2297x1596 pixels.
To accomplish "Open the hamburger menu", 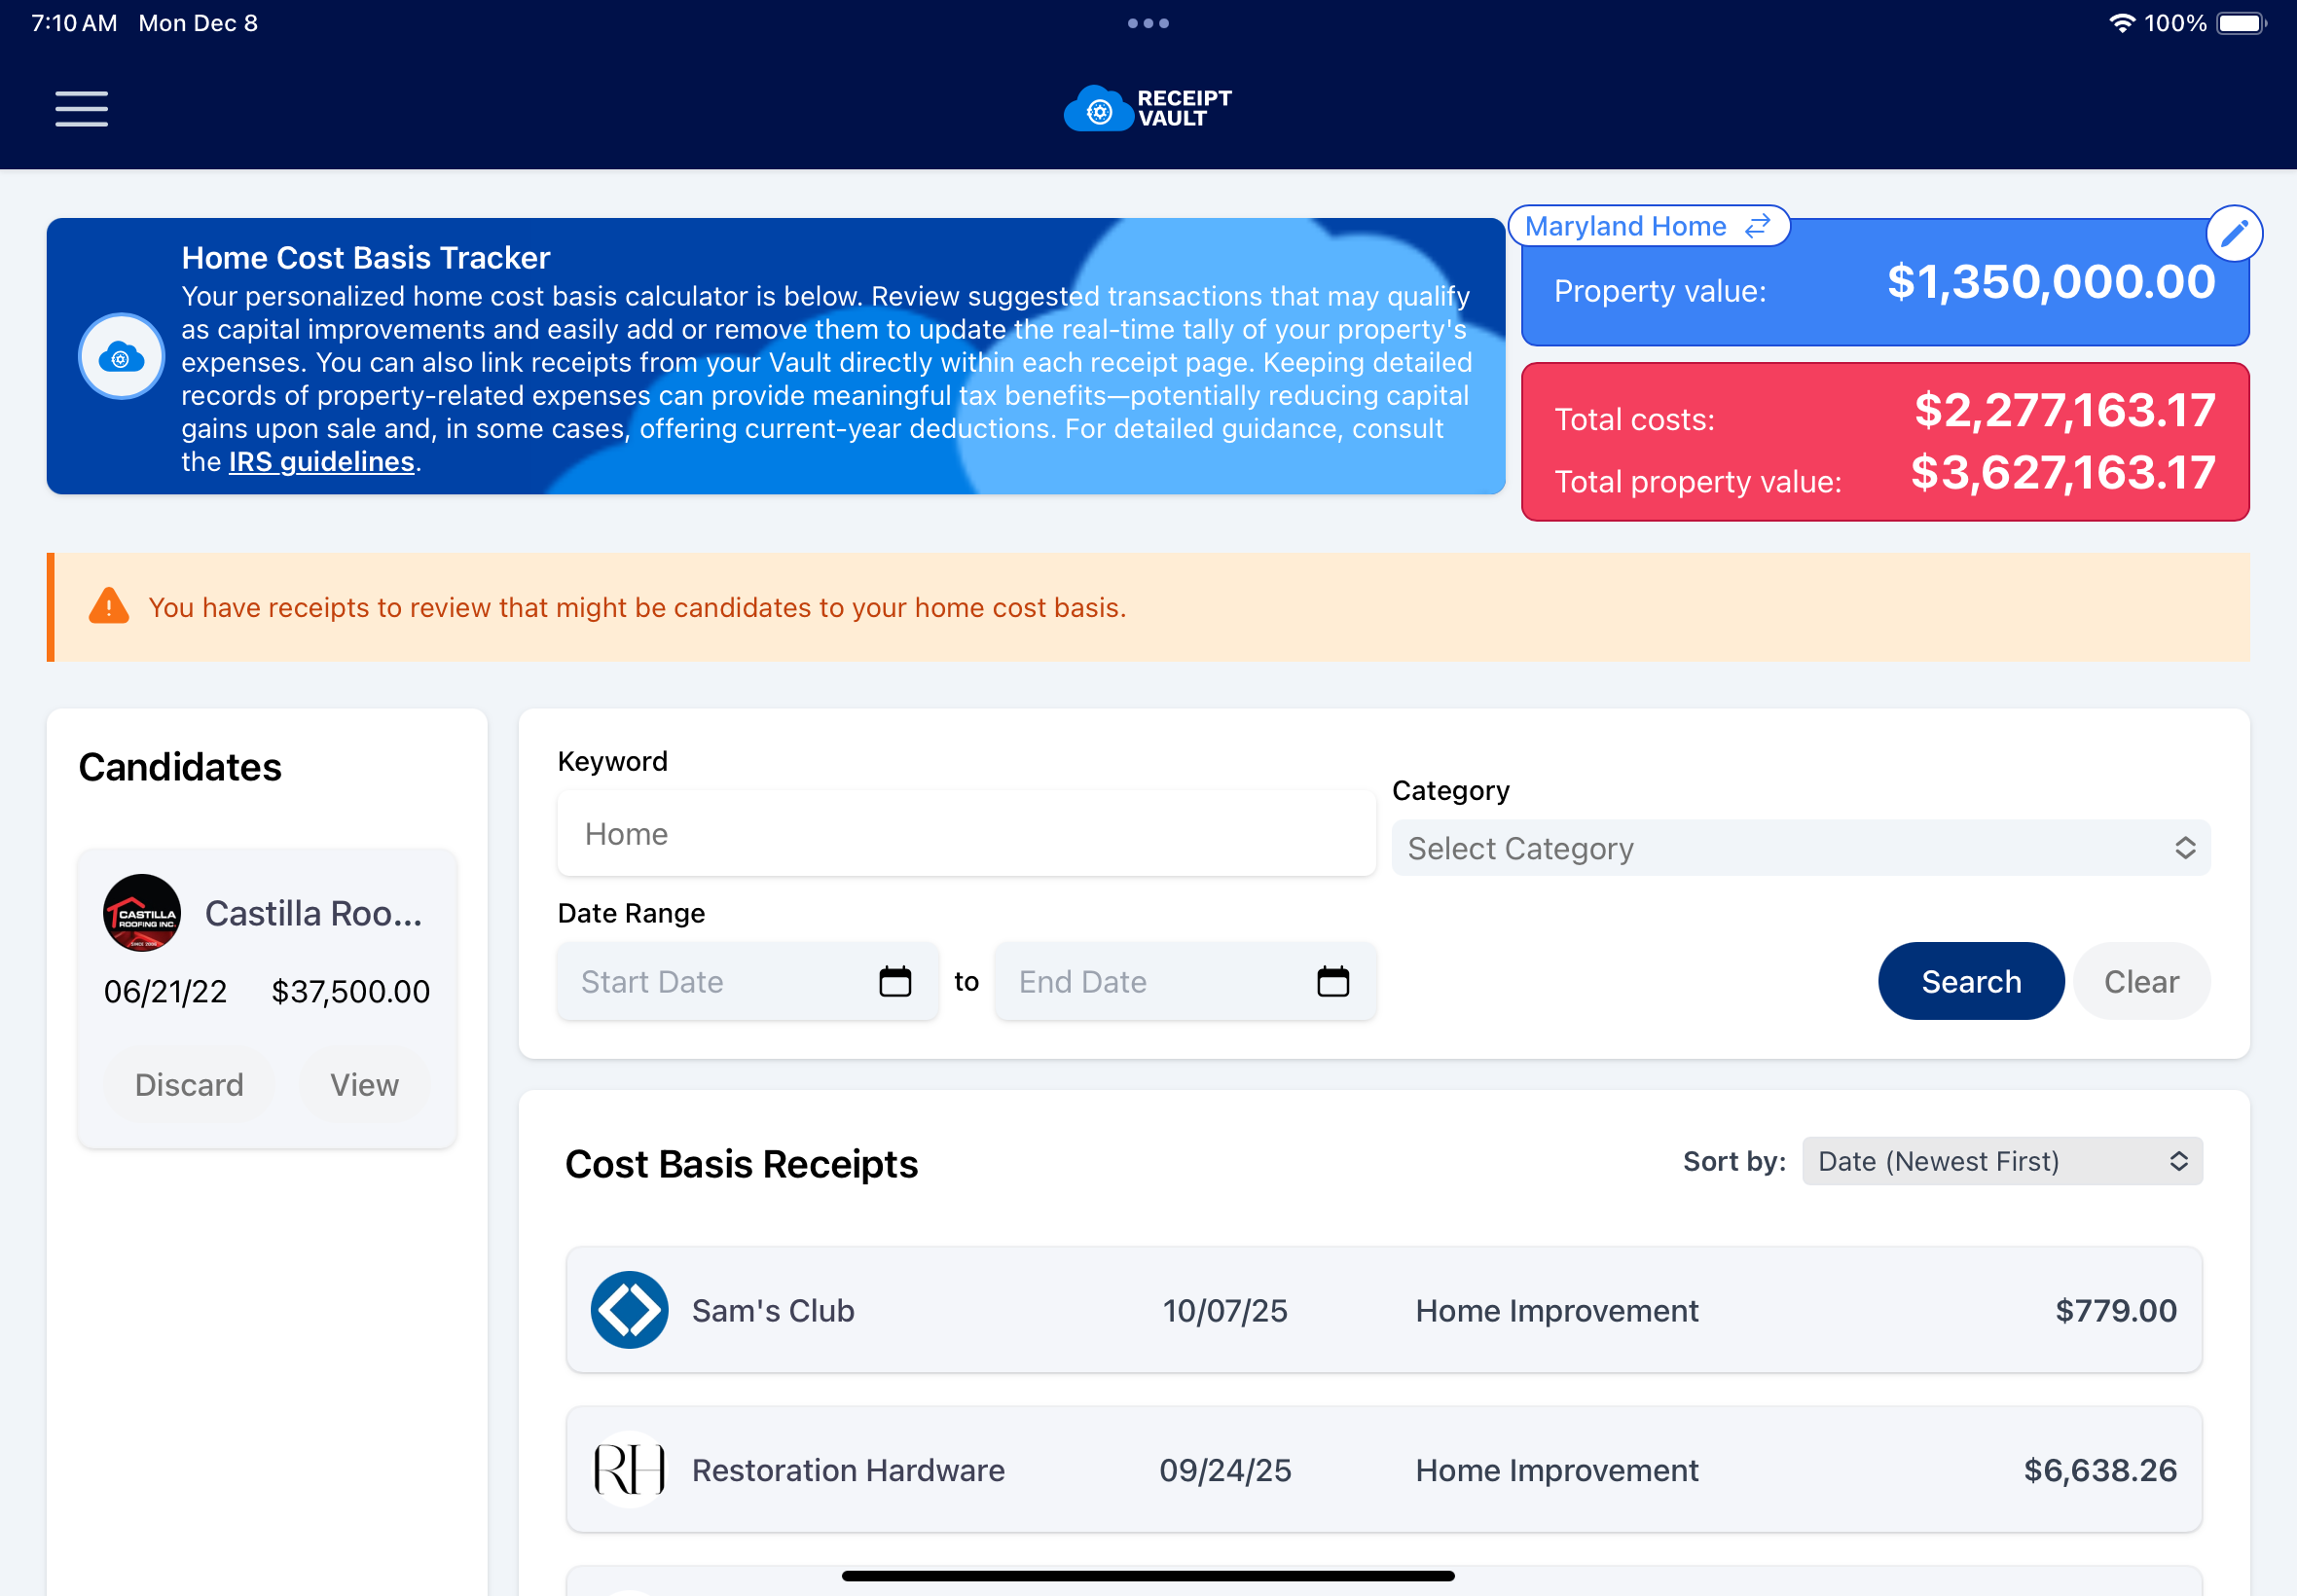I will 81,109.
